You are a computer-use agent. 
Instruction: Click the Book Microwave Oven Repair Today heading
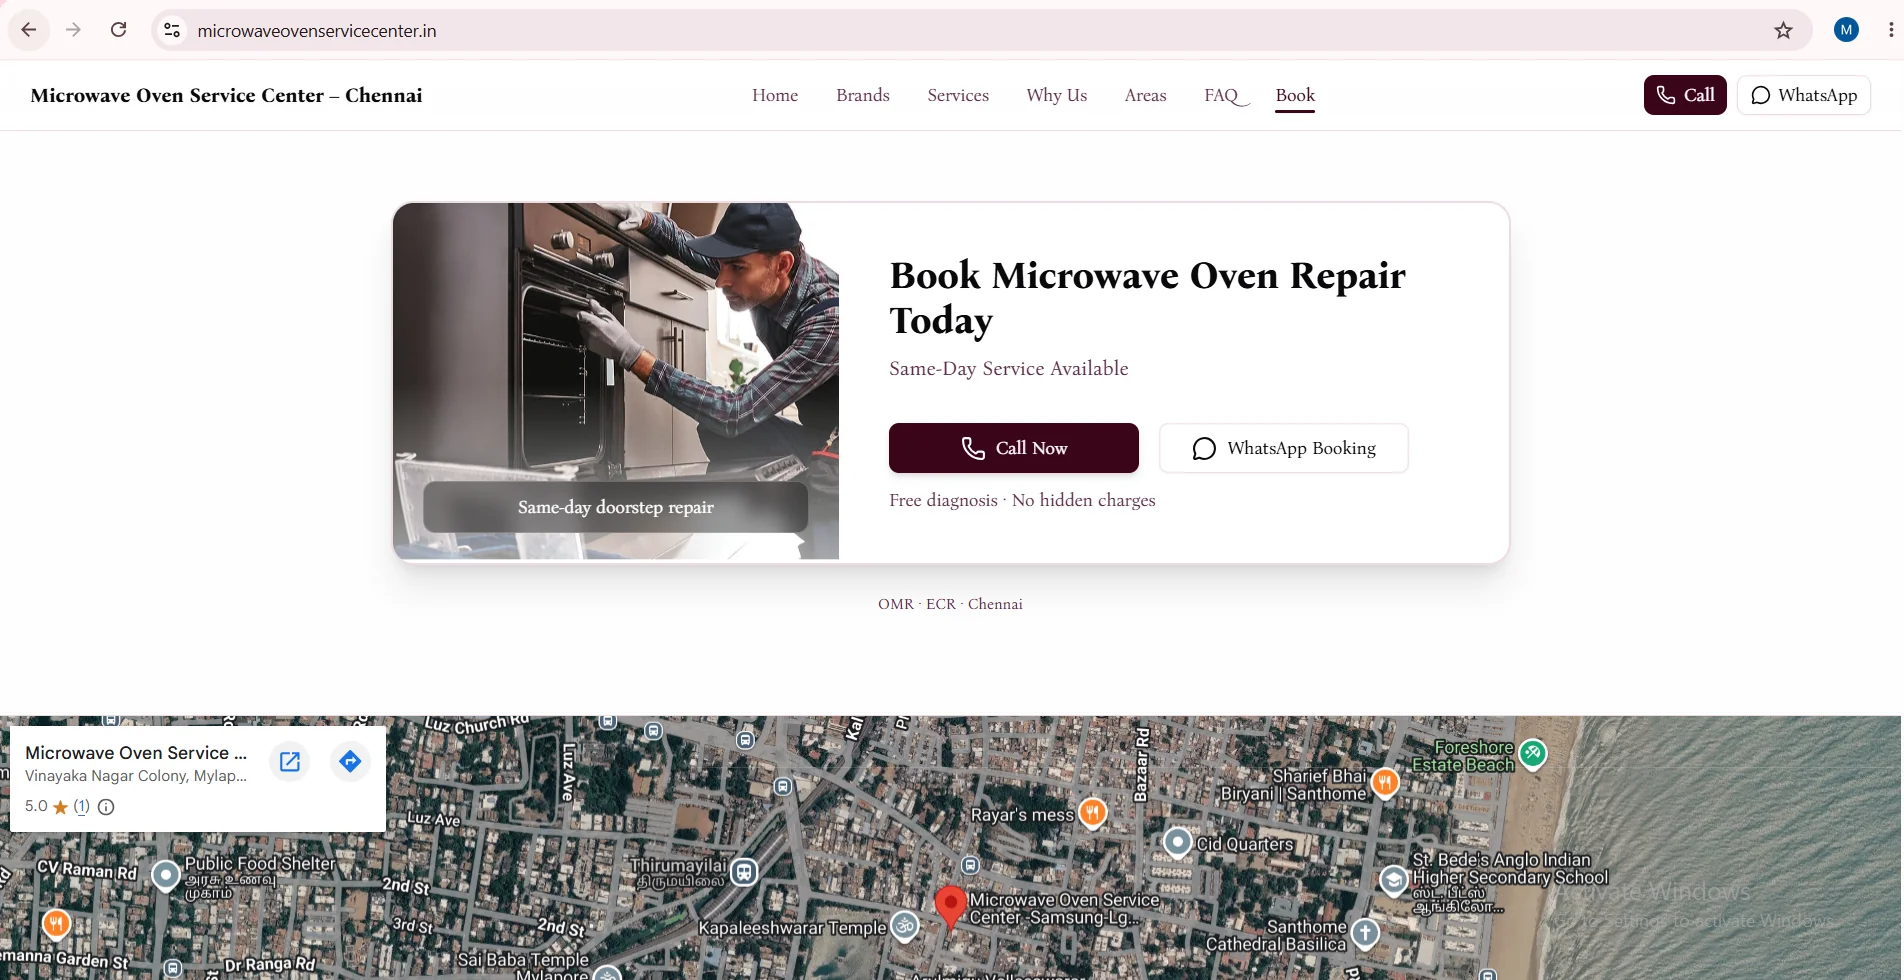[1147, 298]
